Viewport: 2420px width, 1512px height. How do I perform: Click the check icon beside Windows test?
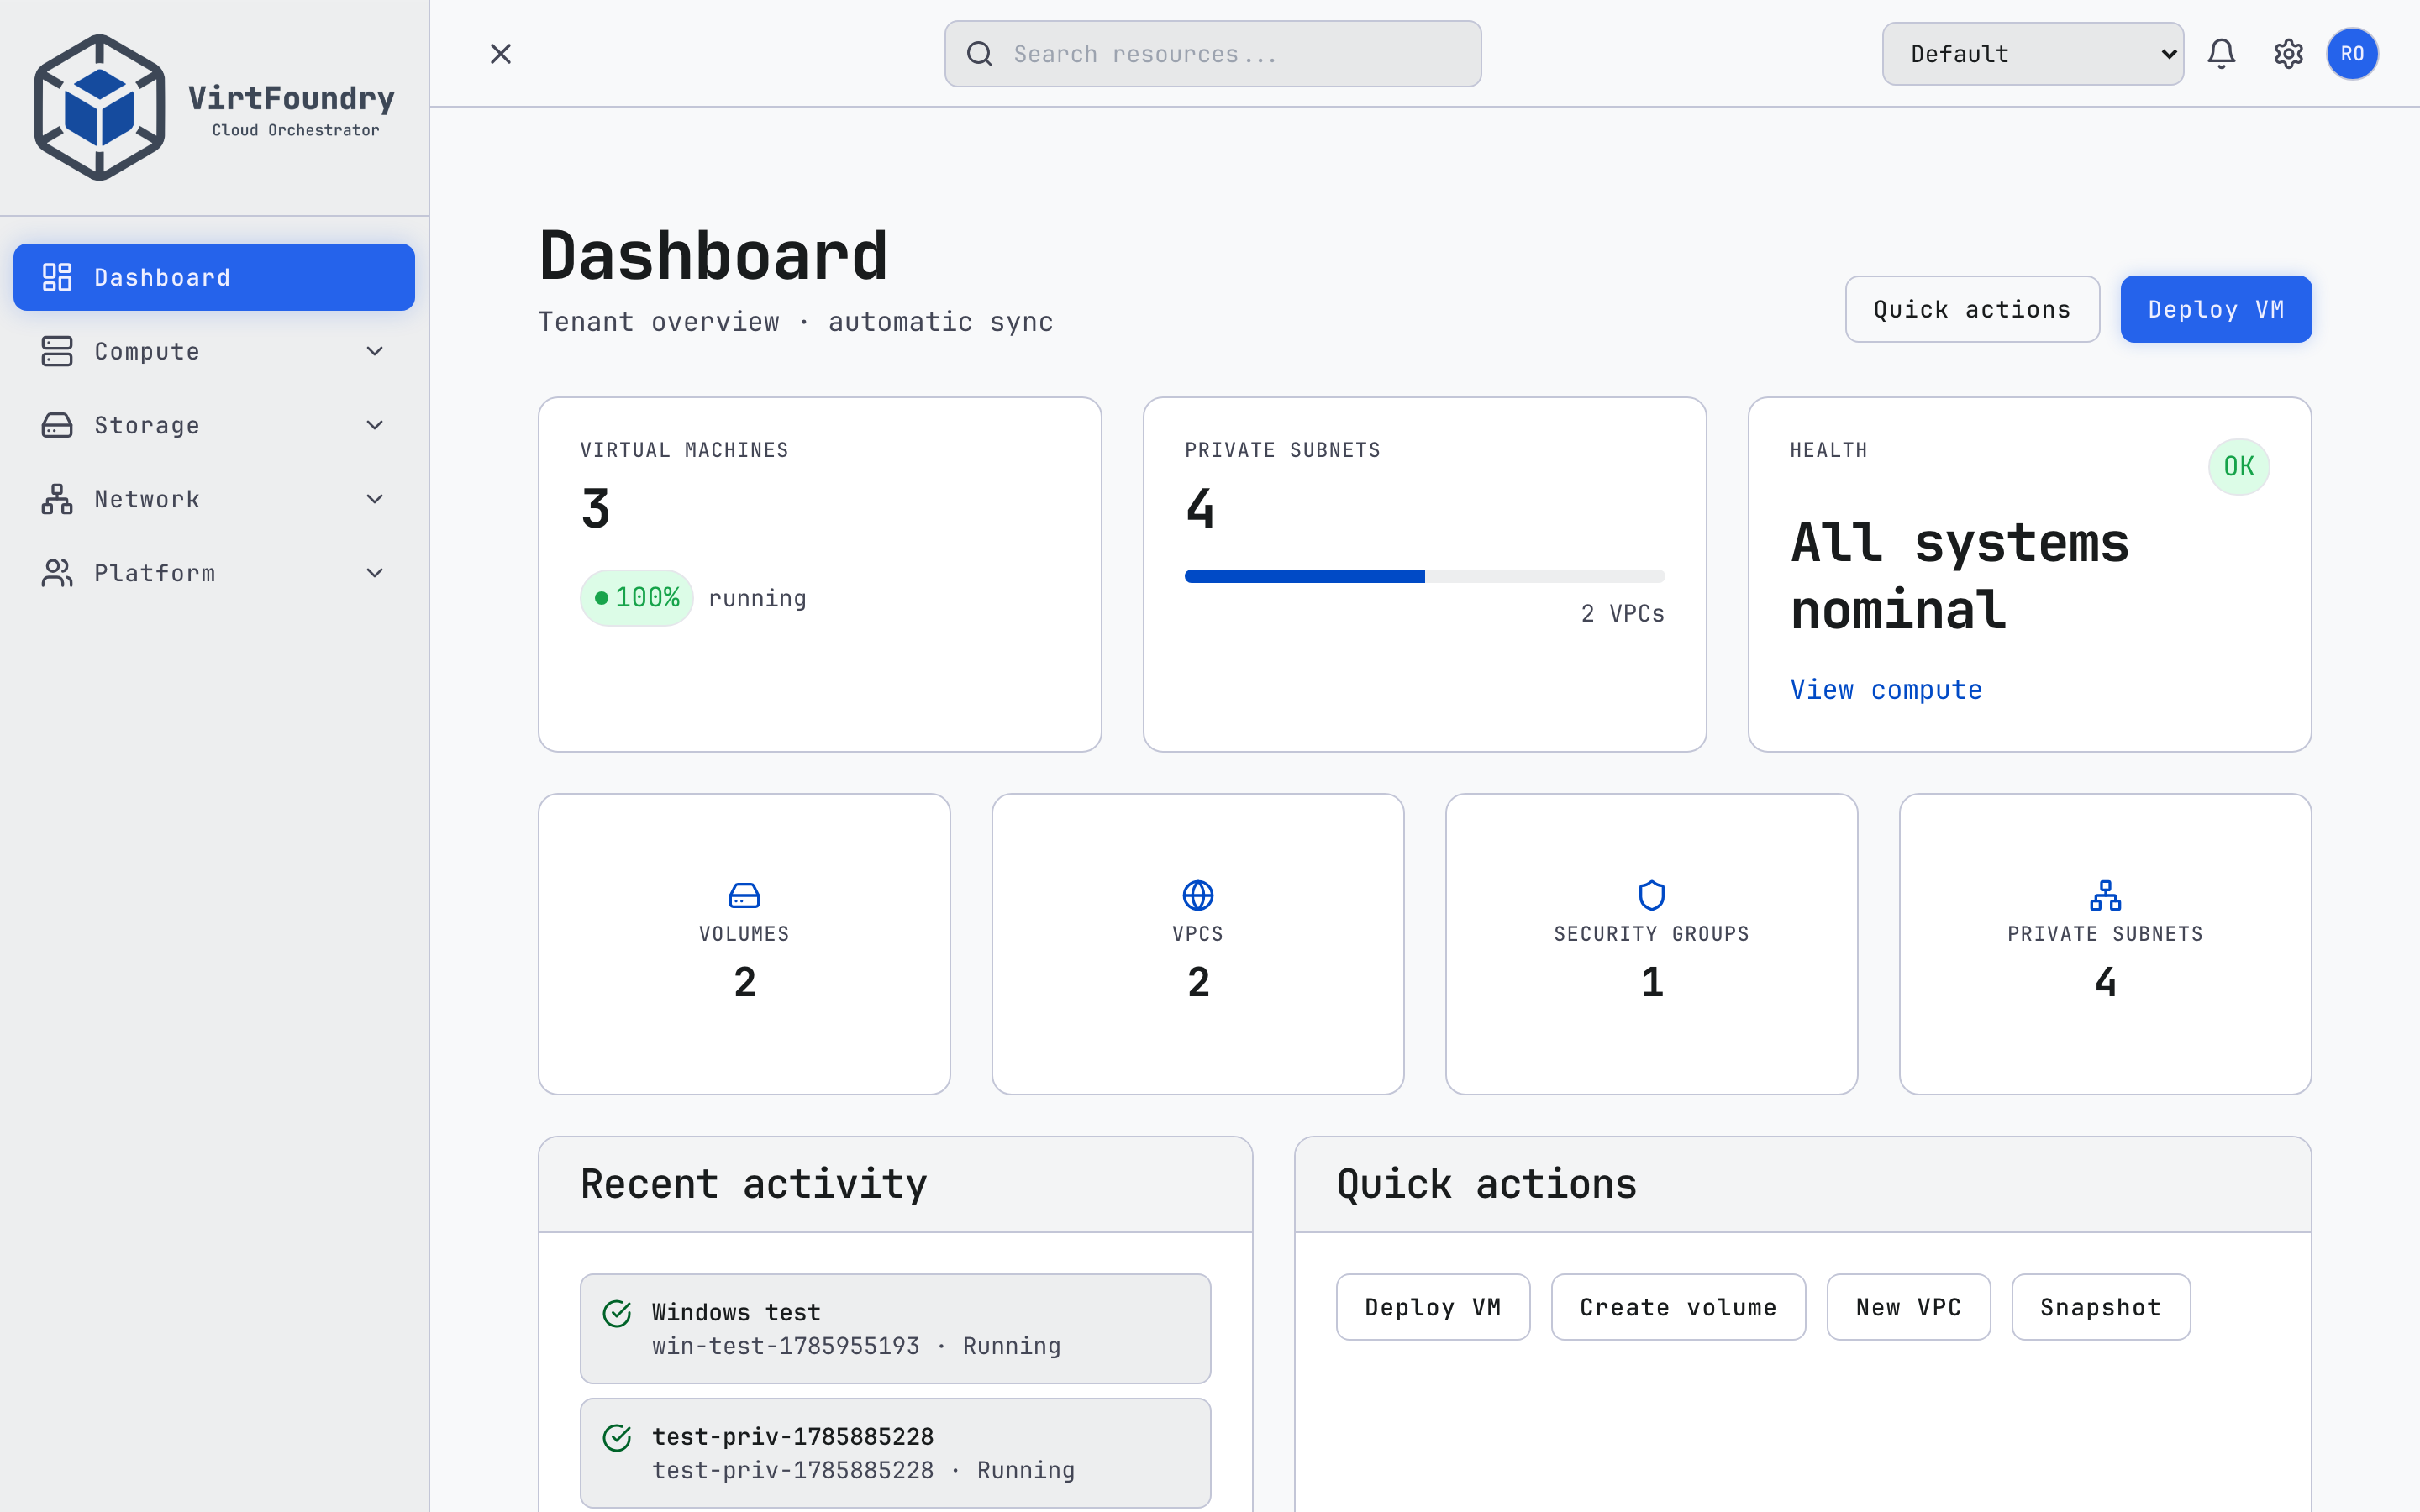pyautogui.click(x=617, y=1313)
